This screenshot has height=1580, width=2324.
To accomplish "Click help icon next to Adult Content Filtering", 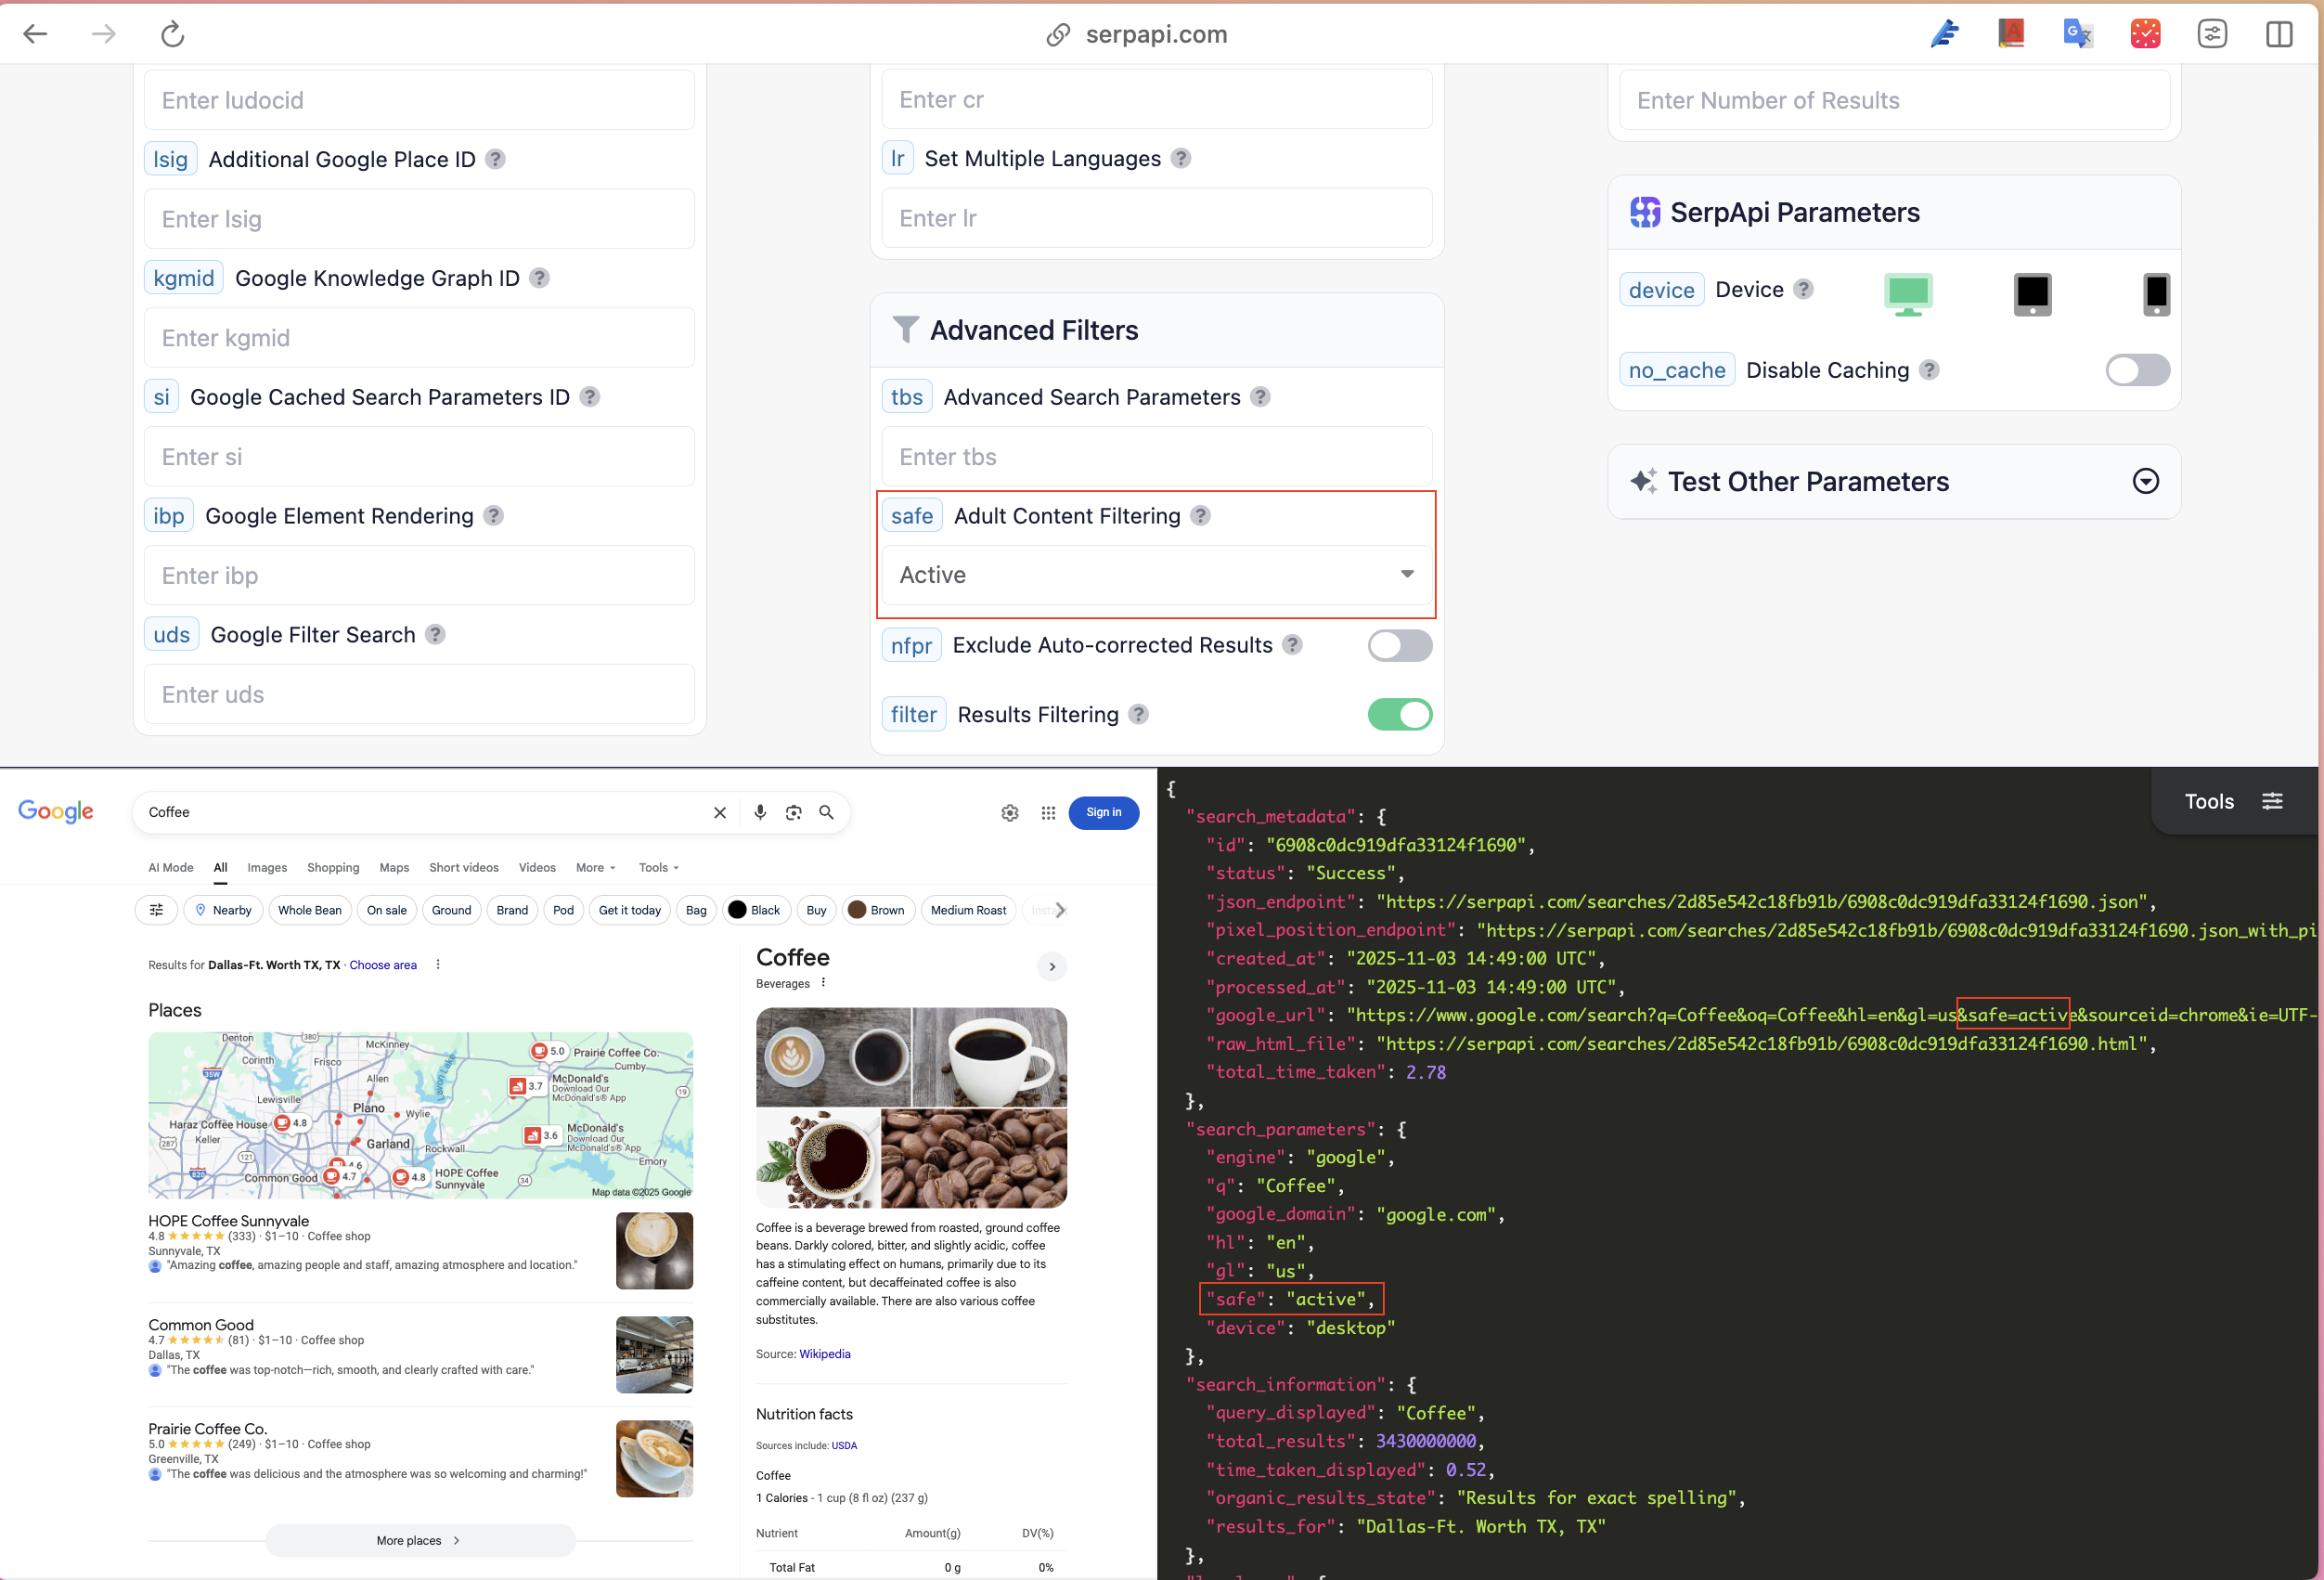I will [1200, 516].
